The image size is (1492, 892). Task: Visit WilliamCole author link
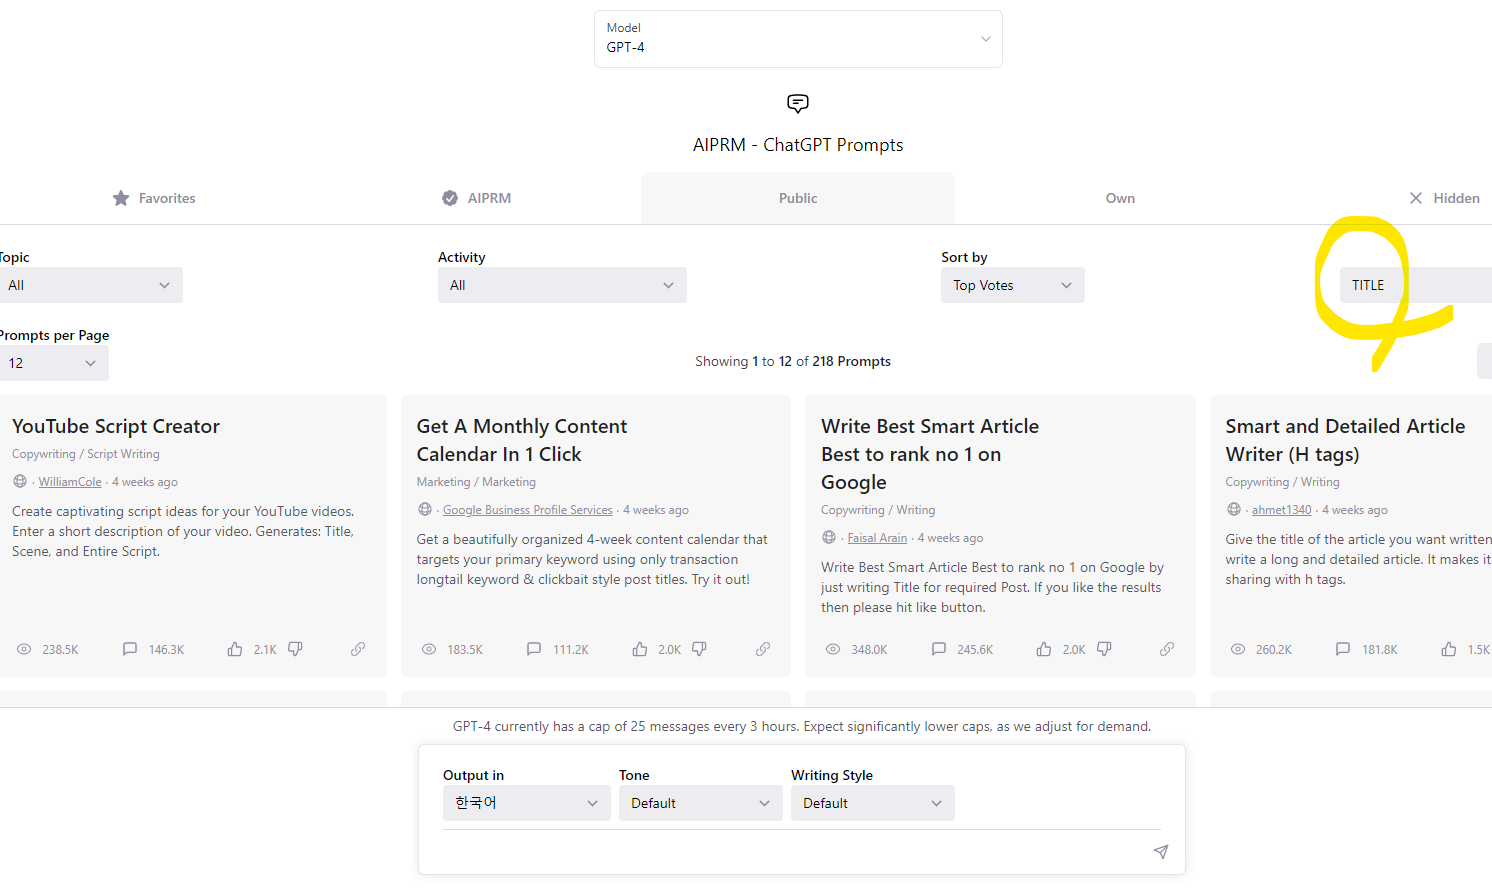click(x=70, y=482)
